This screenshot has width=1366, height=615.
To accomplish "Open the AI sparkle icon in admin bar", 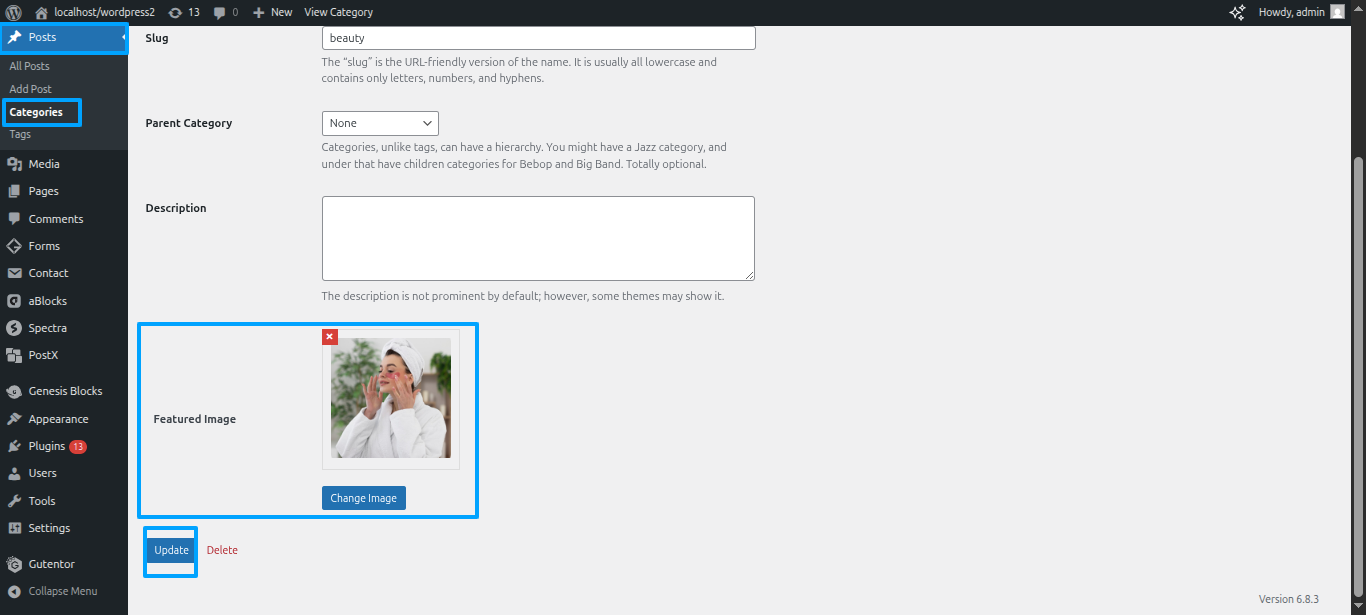I will click(x=1237, y=12).
